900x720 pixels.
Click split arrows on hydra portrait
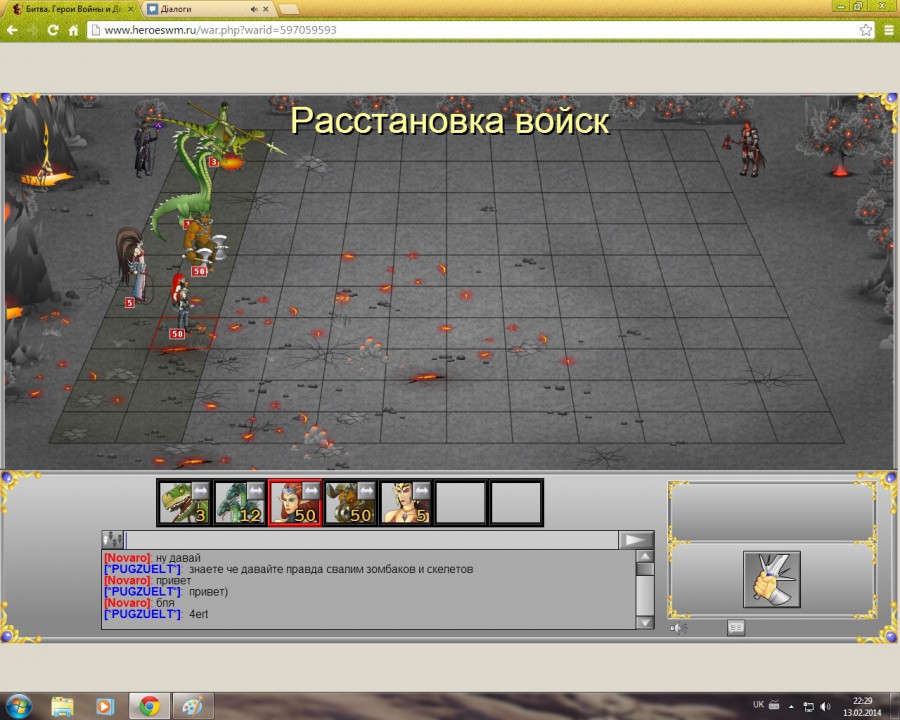pos(255,490)
